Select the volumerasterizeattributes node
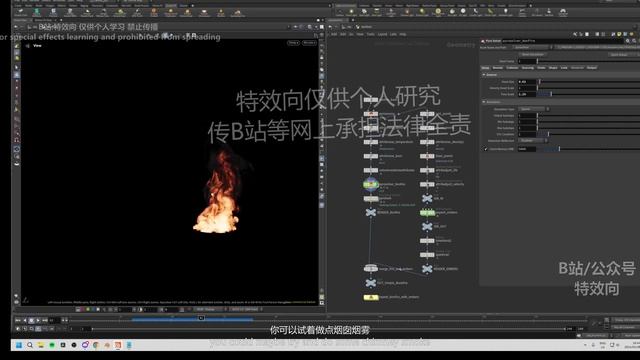 coord(371,170)
